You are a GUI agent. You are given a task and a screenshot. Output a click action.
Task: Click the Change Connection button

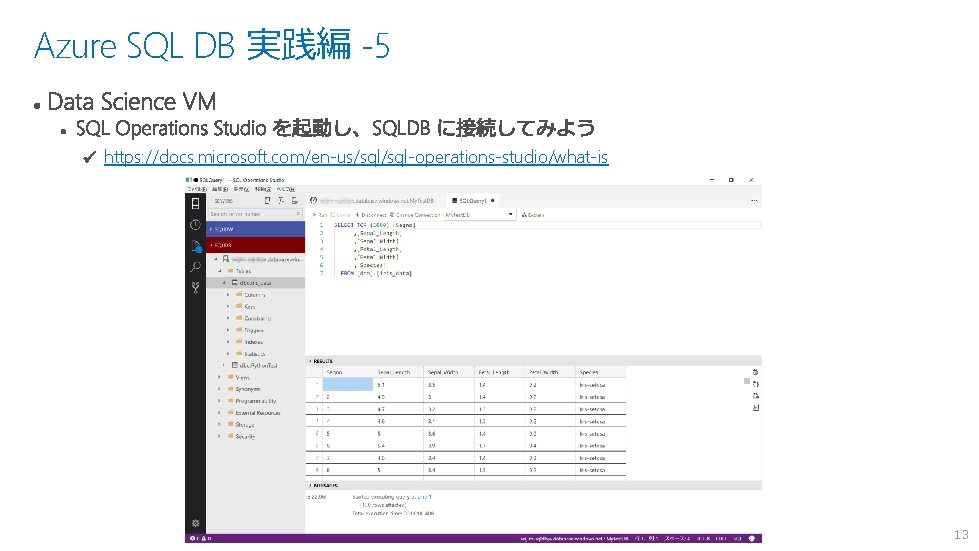(x=415, y=215)
